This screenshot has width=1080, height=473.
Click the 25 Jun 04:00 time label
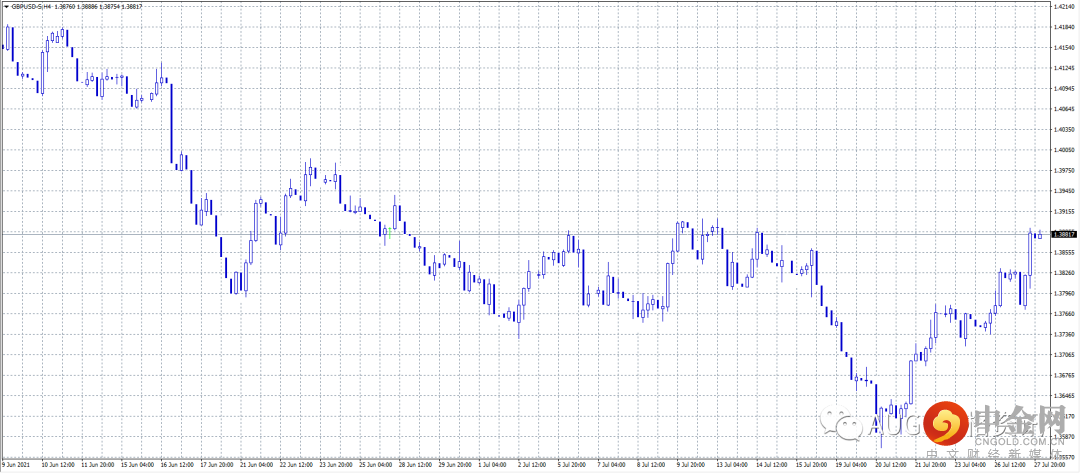coord(375,465)
